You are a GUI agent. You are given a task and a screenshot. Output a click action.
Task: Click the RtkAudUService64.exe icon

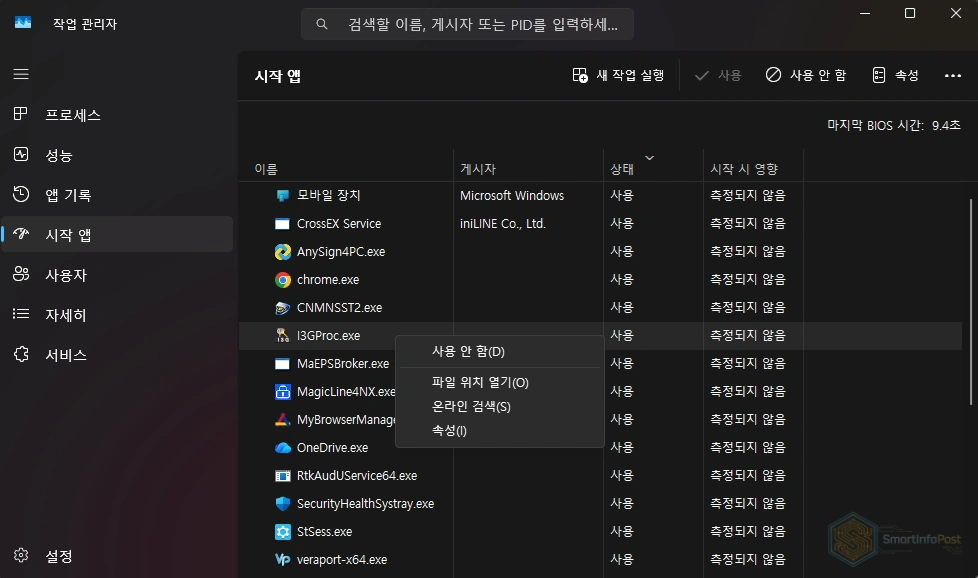point(283,476)
